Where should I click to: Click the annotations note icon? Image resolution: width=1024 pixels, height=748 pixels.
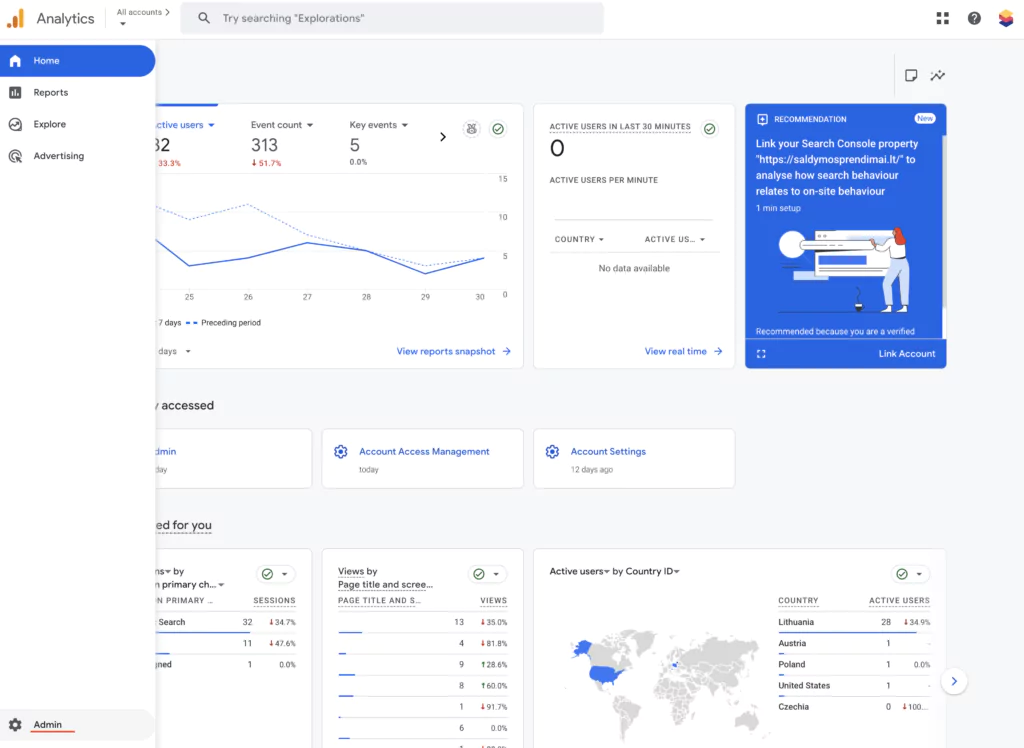pos(911,76)
